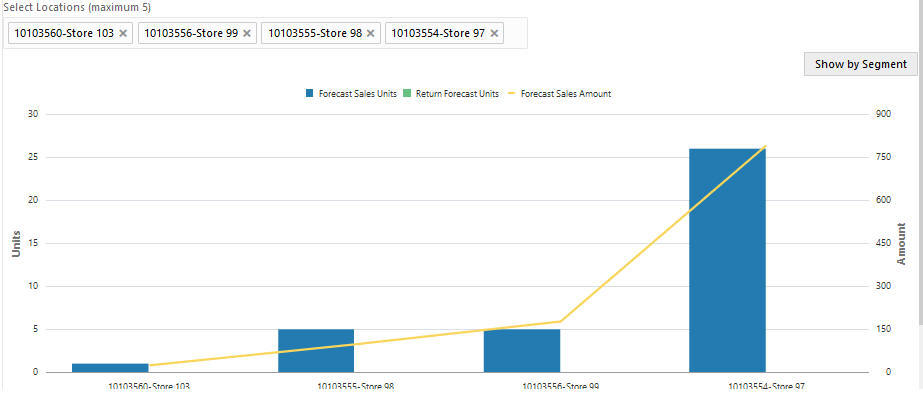Remove the 10103560-Store 103 location chip

pos(122,34)
